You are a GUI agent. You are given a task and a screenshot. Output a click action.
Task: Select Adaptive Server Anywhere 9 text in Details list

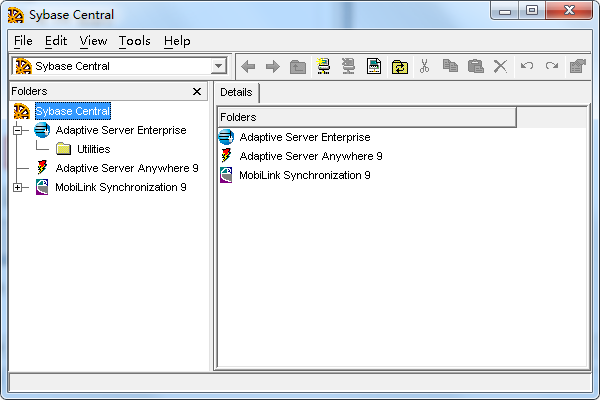click(x=311, y=156)
